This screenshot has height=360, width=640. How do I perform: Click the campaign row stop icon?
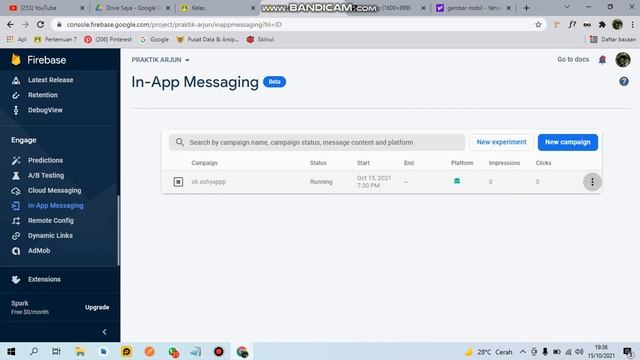pyautogui.click(x=178, y=182)
